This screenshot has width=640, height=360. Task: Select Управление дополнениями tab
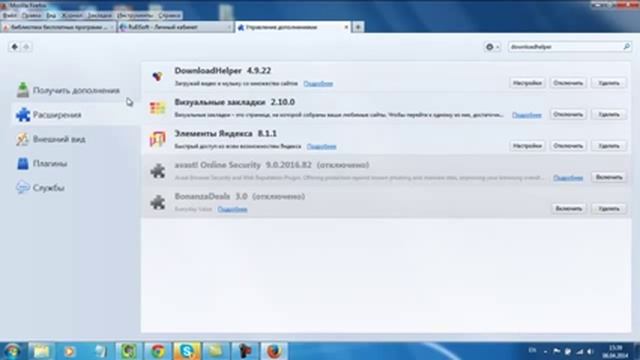[x=292, y=27]
